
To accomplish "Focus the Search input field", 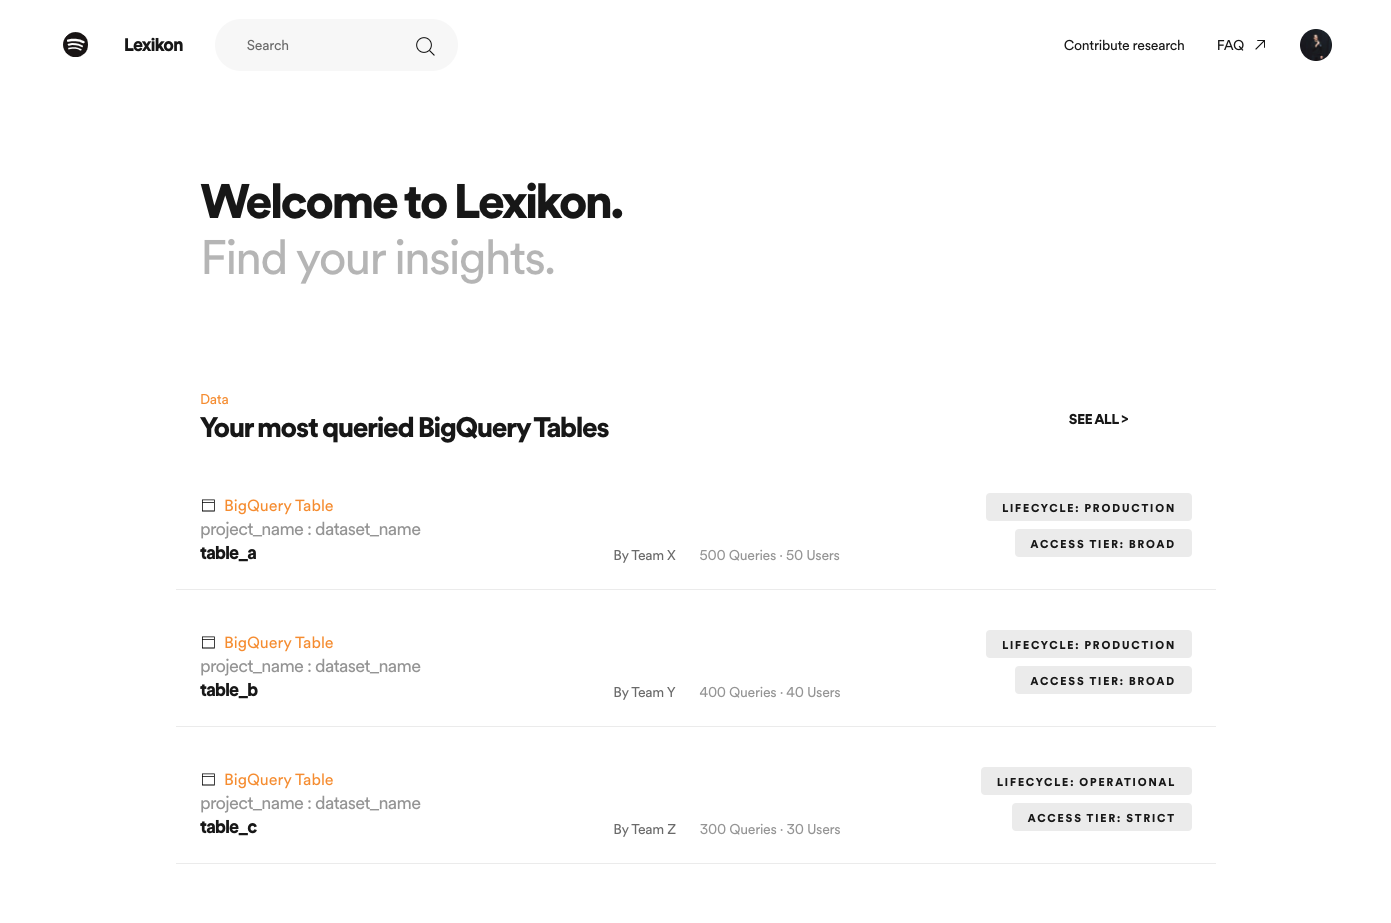I will (x=336, y=45).
